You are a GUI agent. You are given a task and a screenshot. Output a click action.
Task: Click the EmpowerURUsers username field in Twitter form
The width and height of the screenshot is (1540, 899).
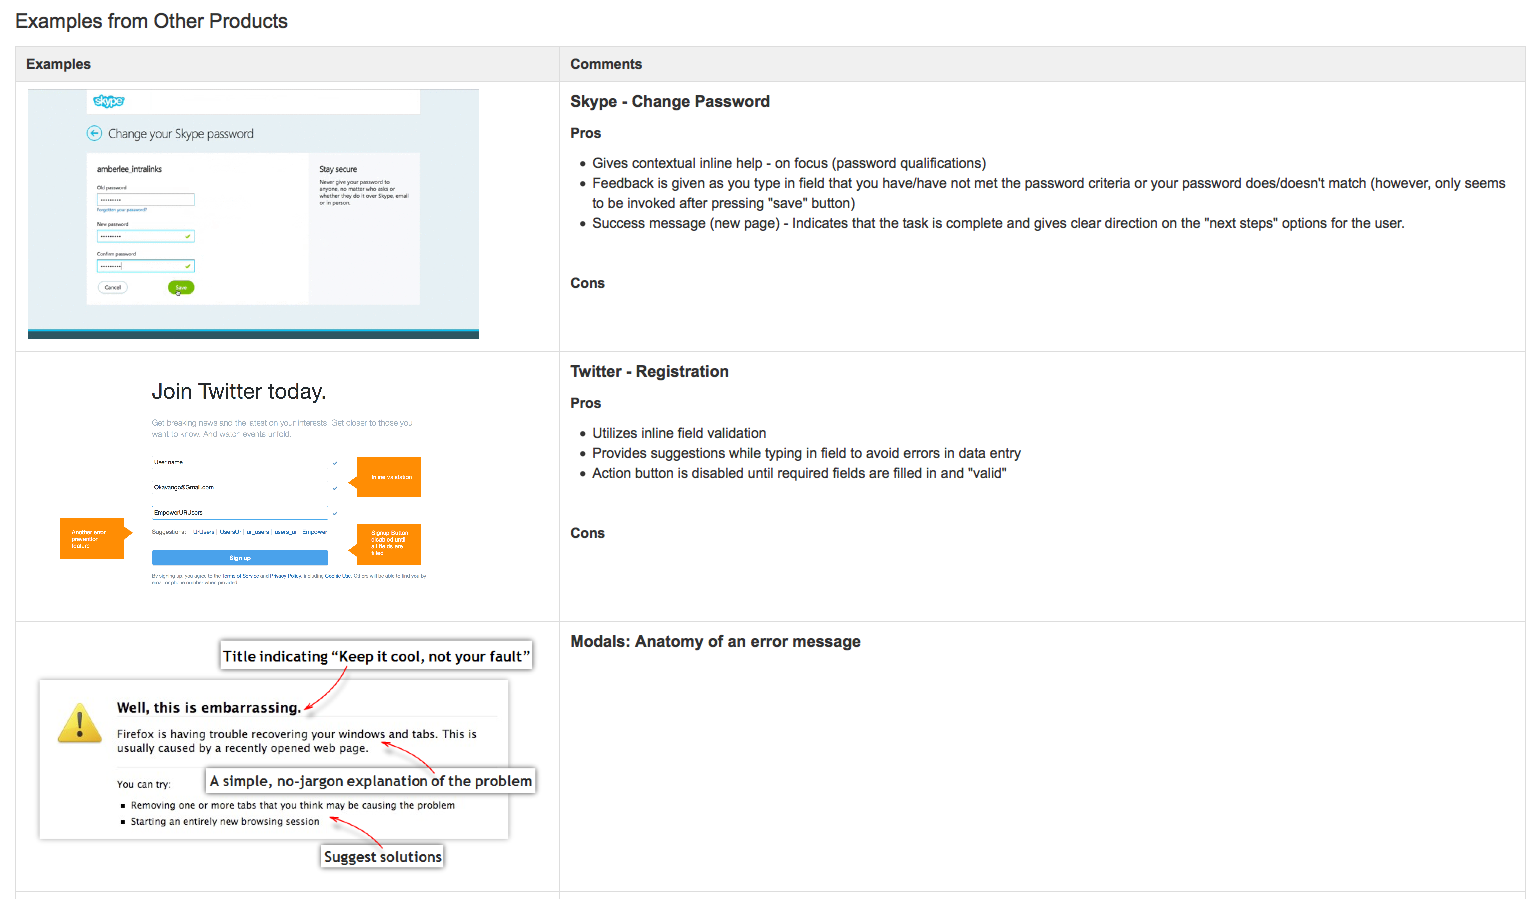(x=240, y=512)
